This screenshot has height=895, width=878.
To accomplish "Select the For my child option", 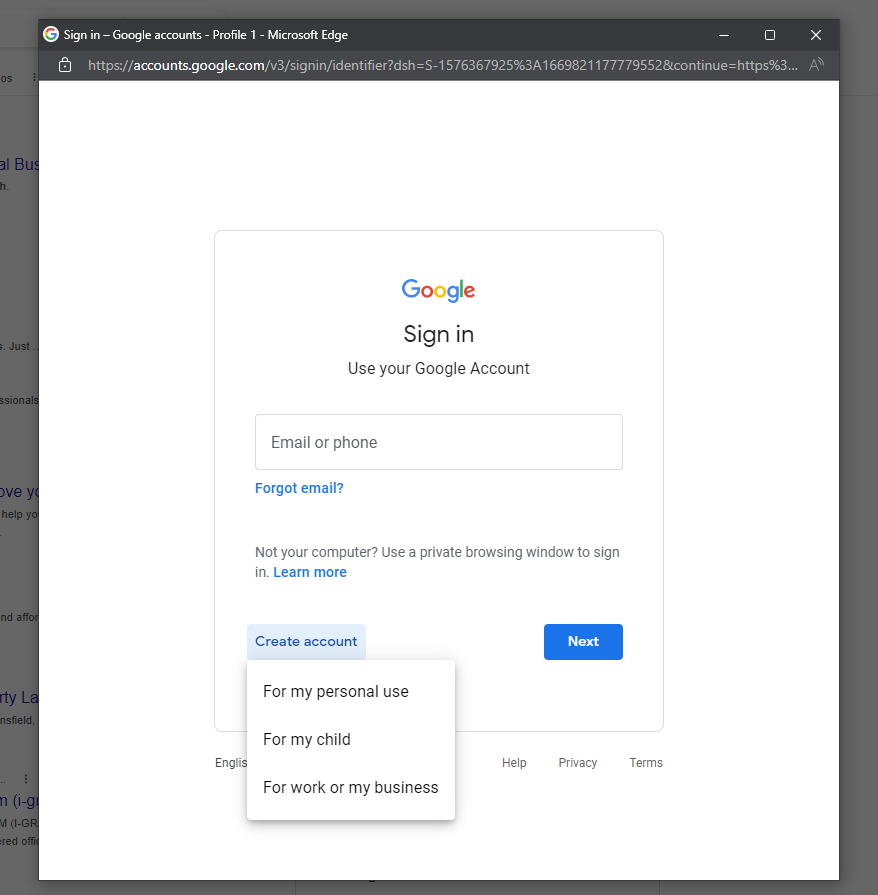I will click(306, 739).
